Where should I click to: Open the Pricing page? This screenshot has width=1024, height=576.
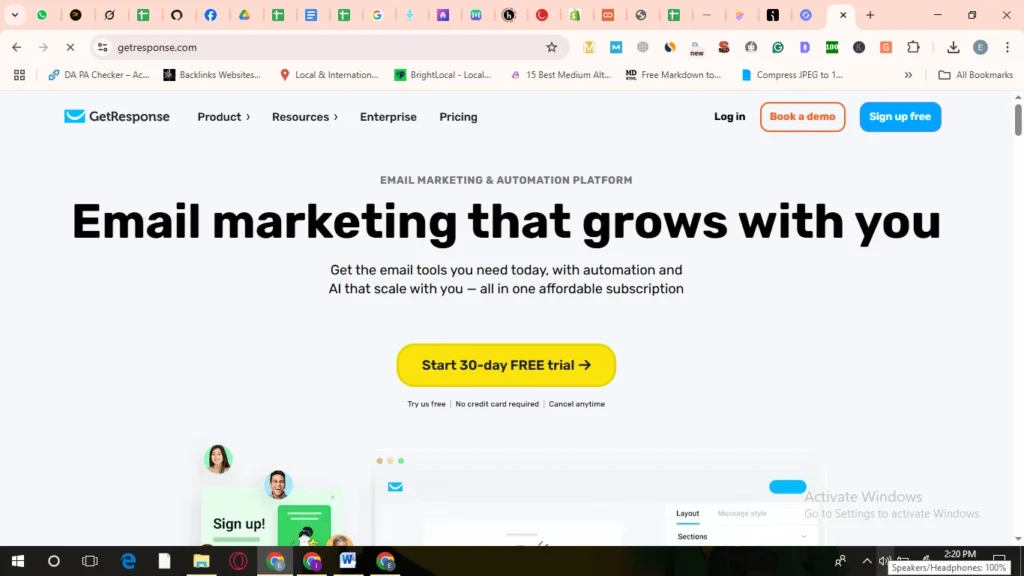point(458,117)
